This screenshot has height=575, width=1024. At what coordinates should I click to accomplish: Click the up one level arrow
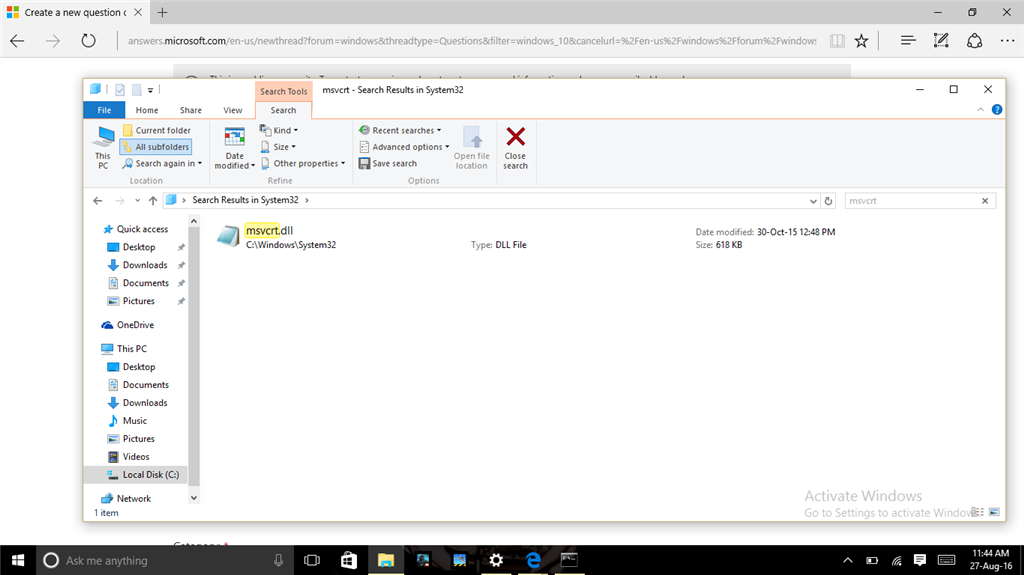[x=153, y=201]
